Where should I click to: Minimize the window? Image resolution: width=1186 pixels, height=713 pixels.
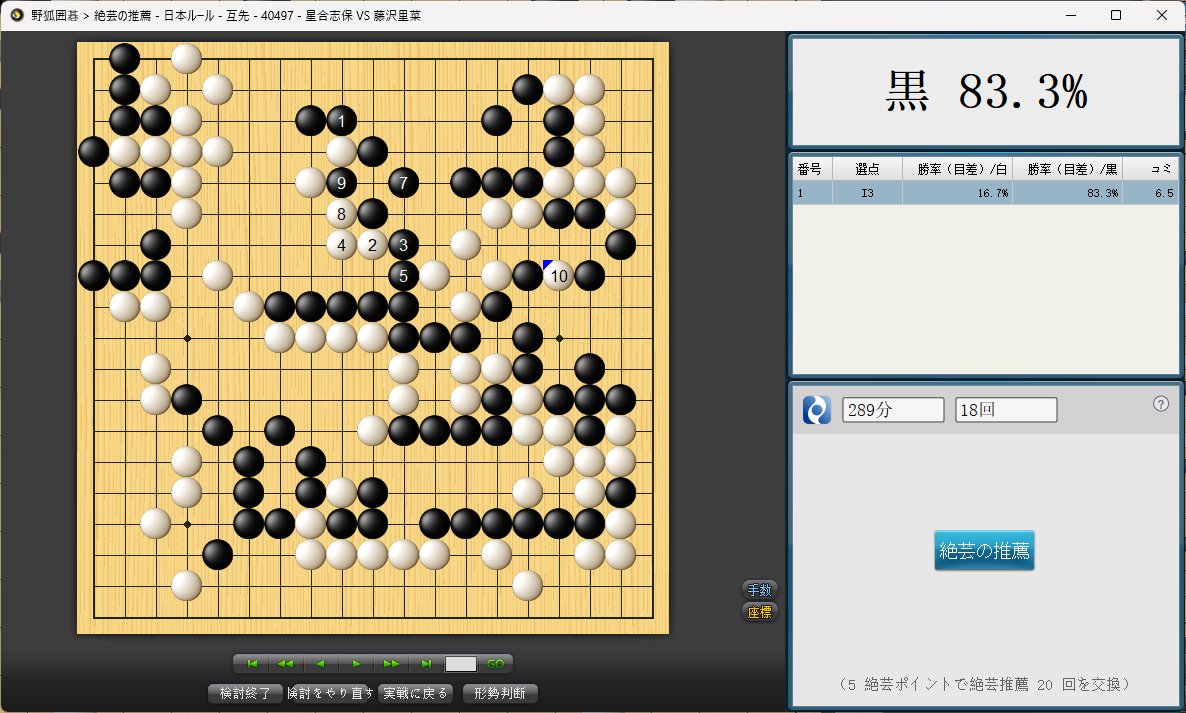point(1071,15)
